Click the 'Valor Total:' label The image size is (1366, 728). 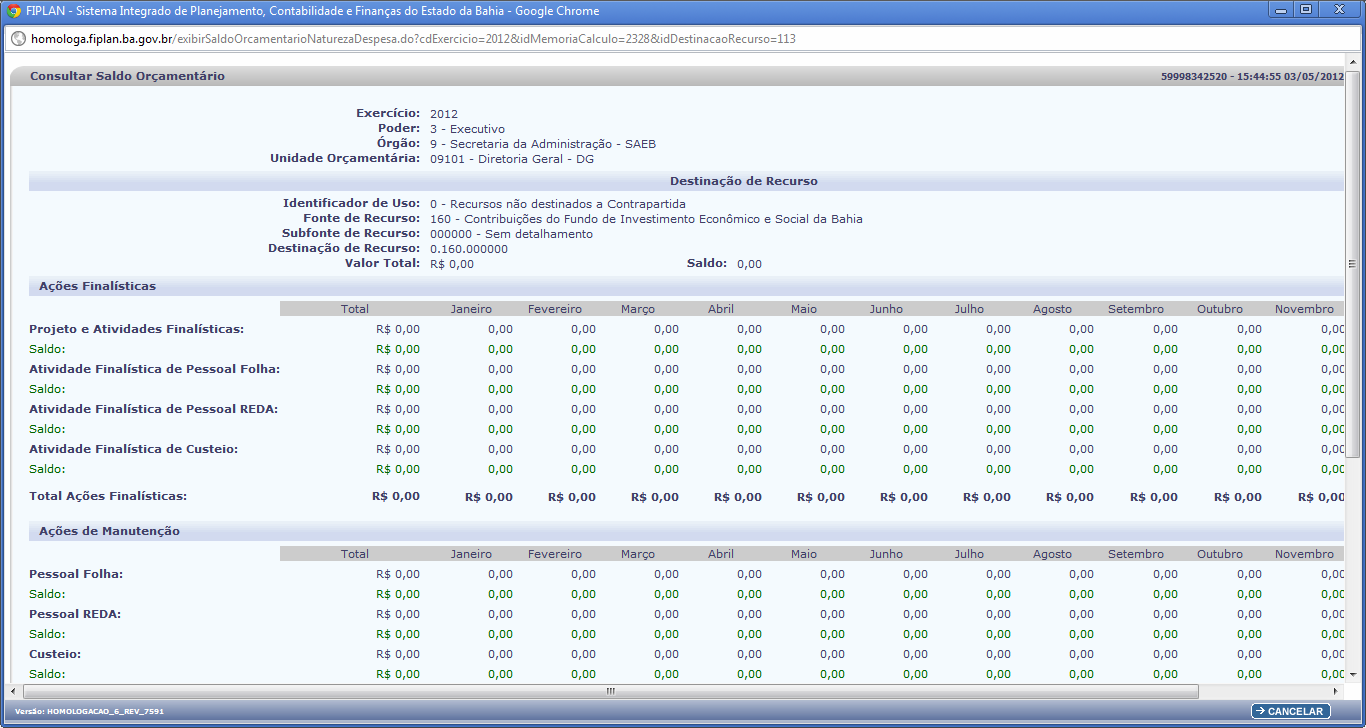pyautogui.click(x=382, y=263)
